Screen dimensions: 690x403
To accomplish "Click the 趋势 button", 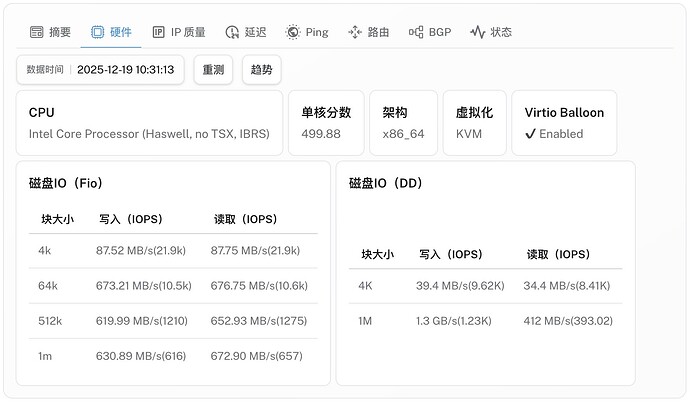I will (x=261, y=70).
